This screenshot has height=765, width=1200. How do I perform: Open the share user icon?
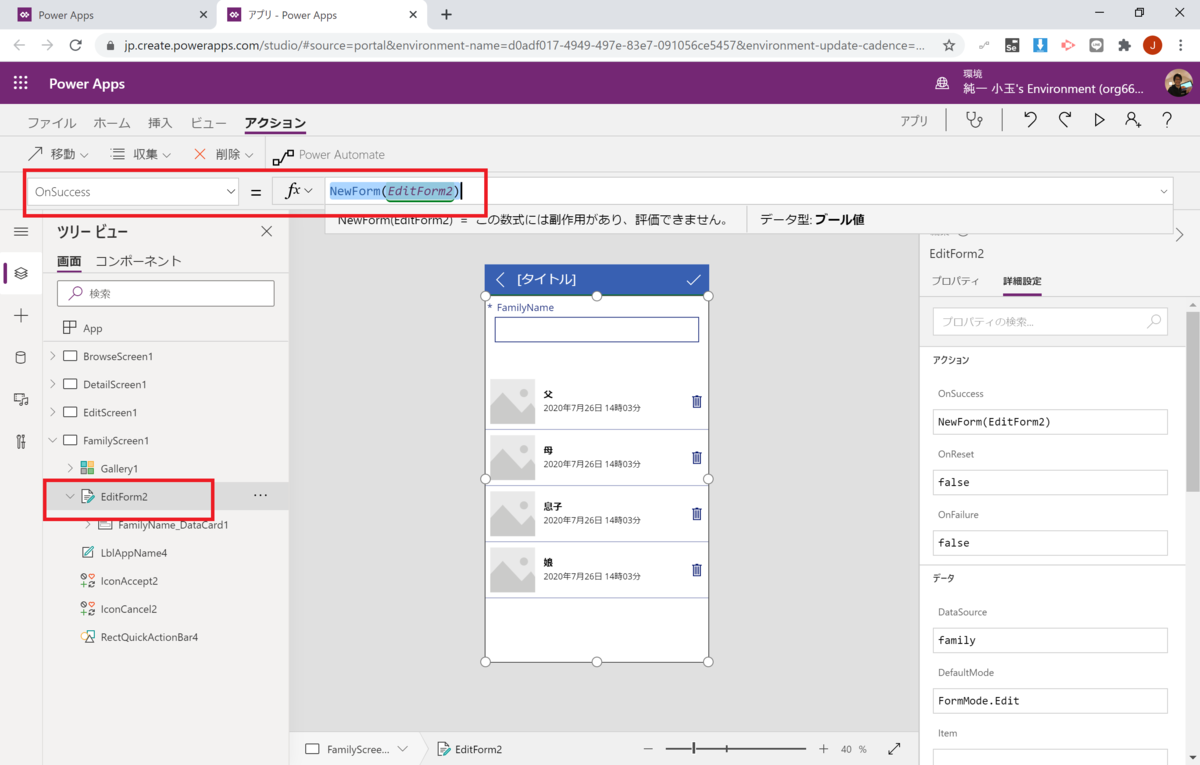(1133, 120)
